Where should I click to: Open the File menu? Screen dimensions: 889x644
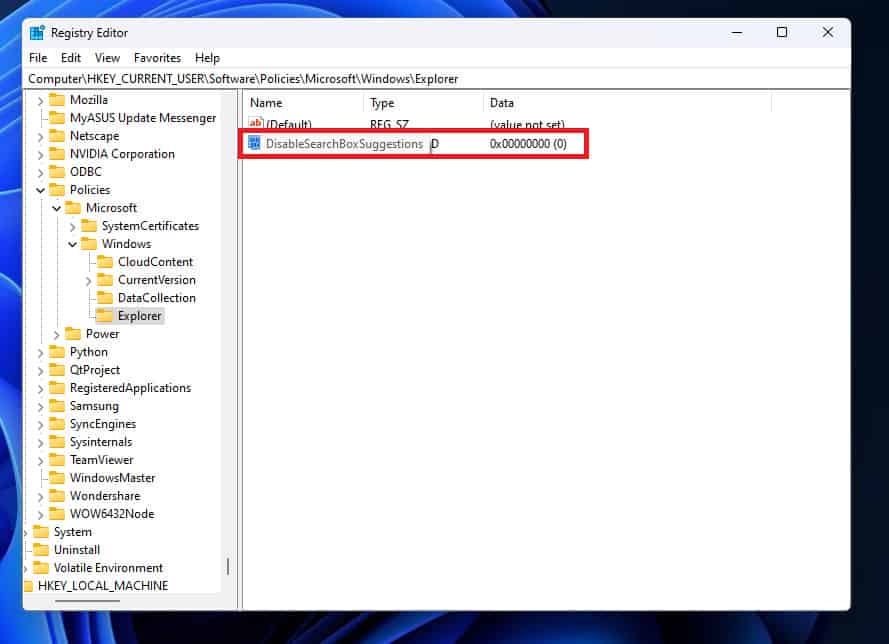[38, 58]
